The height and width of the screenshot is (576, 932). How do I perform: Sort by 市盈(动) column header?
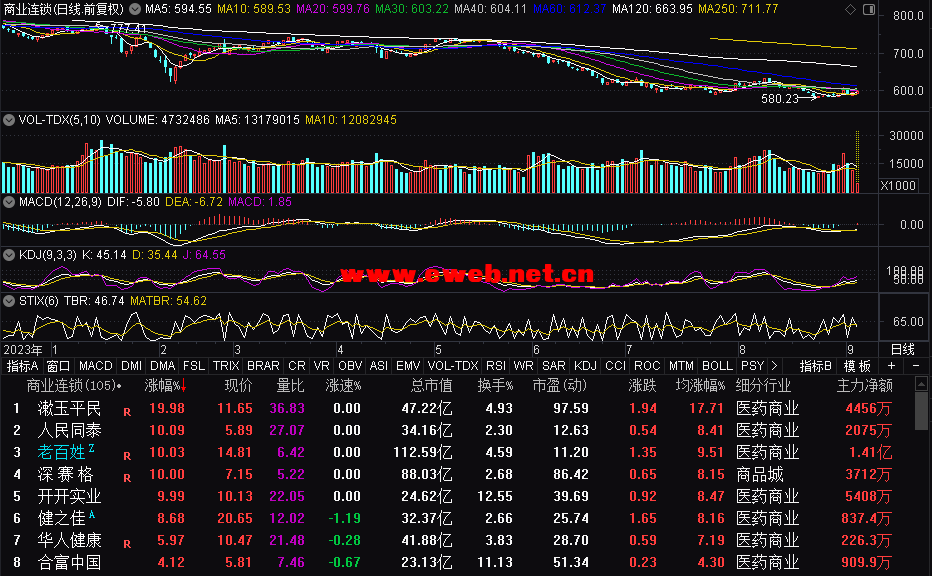point(559,386)
